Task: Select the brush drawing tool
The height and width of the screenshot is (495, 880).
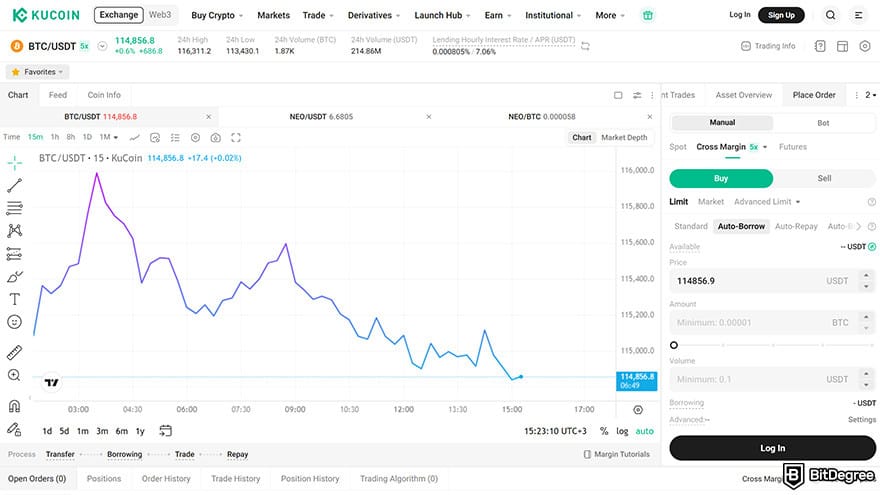Action: click(x=15, y=277)
